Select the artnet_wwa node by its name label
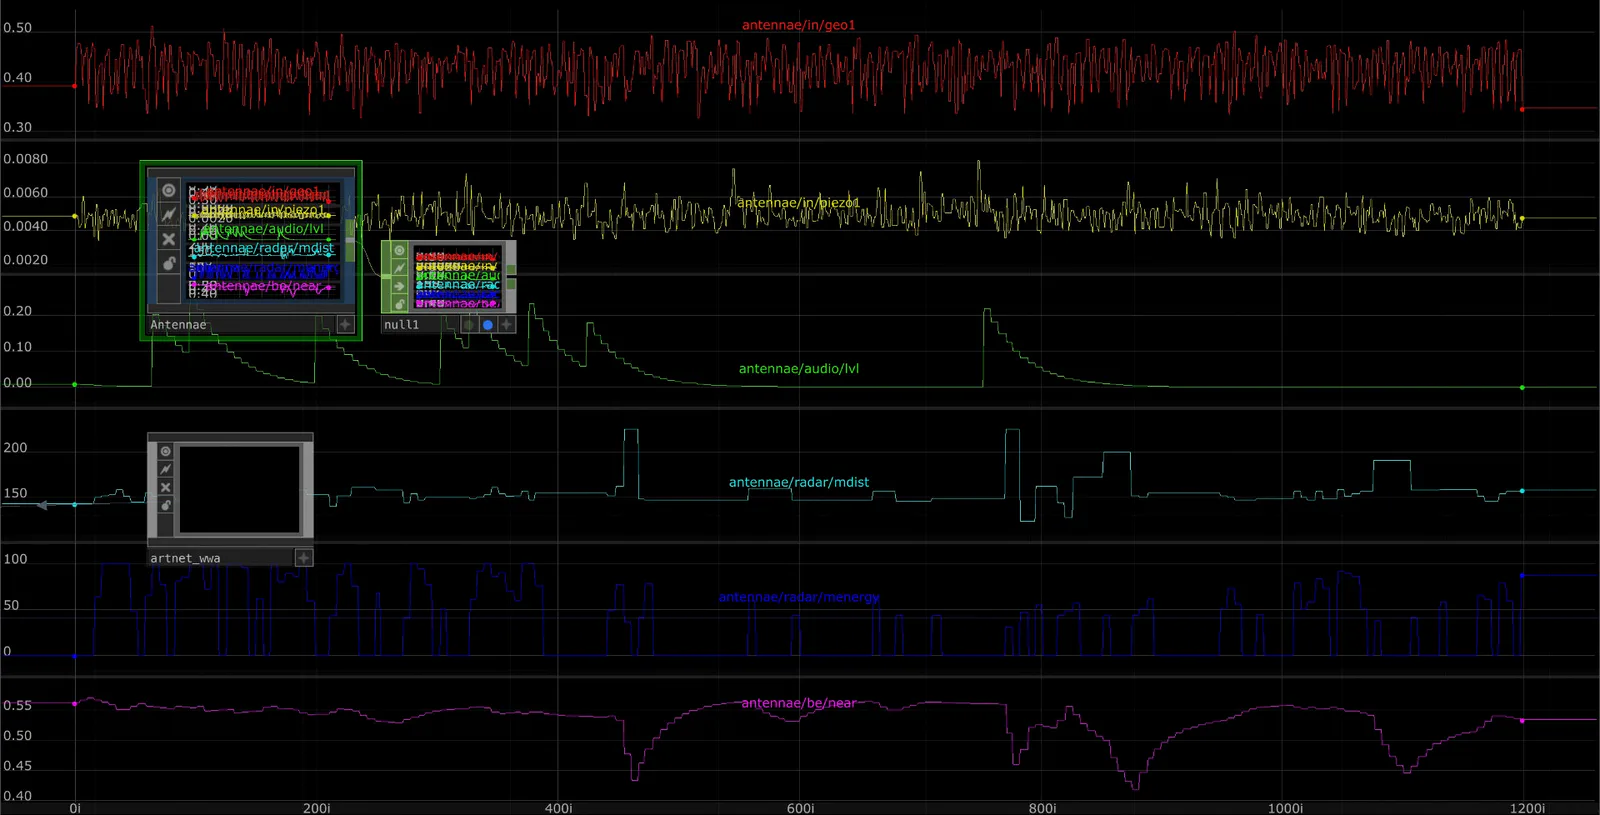This screenshot has height=815, width=1600. click(x=185, y=558)
